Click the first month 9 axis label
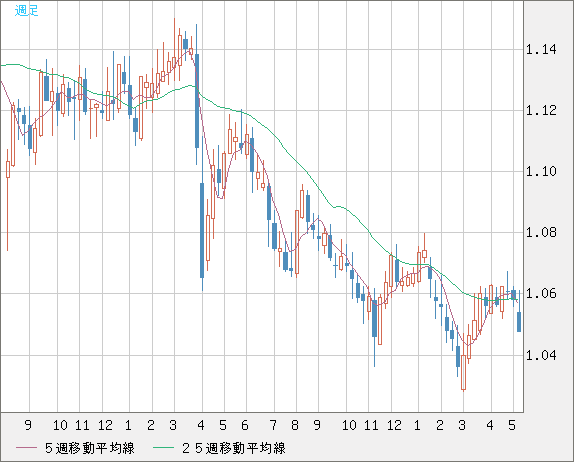Screen dimensions: 574x462 28,425
